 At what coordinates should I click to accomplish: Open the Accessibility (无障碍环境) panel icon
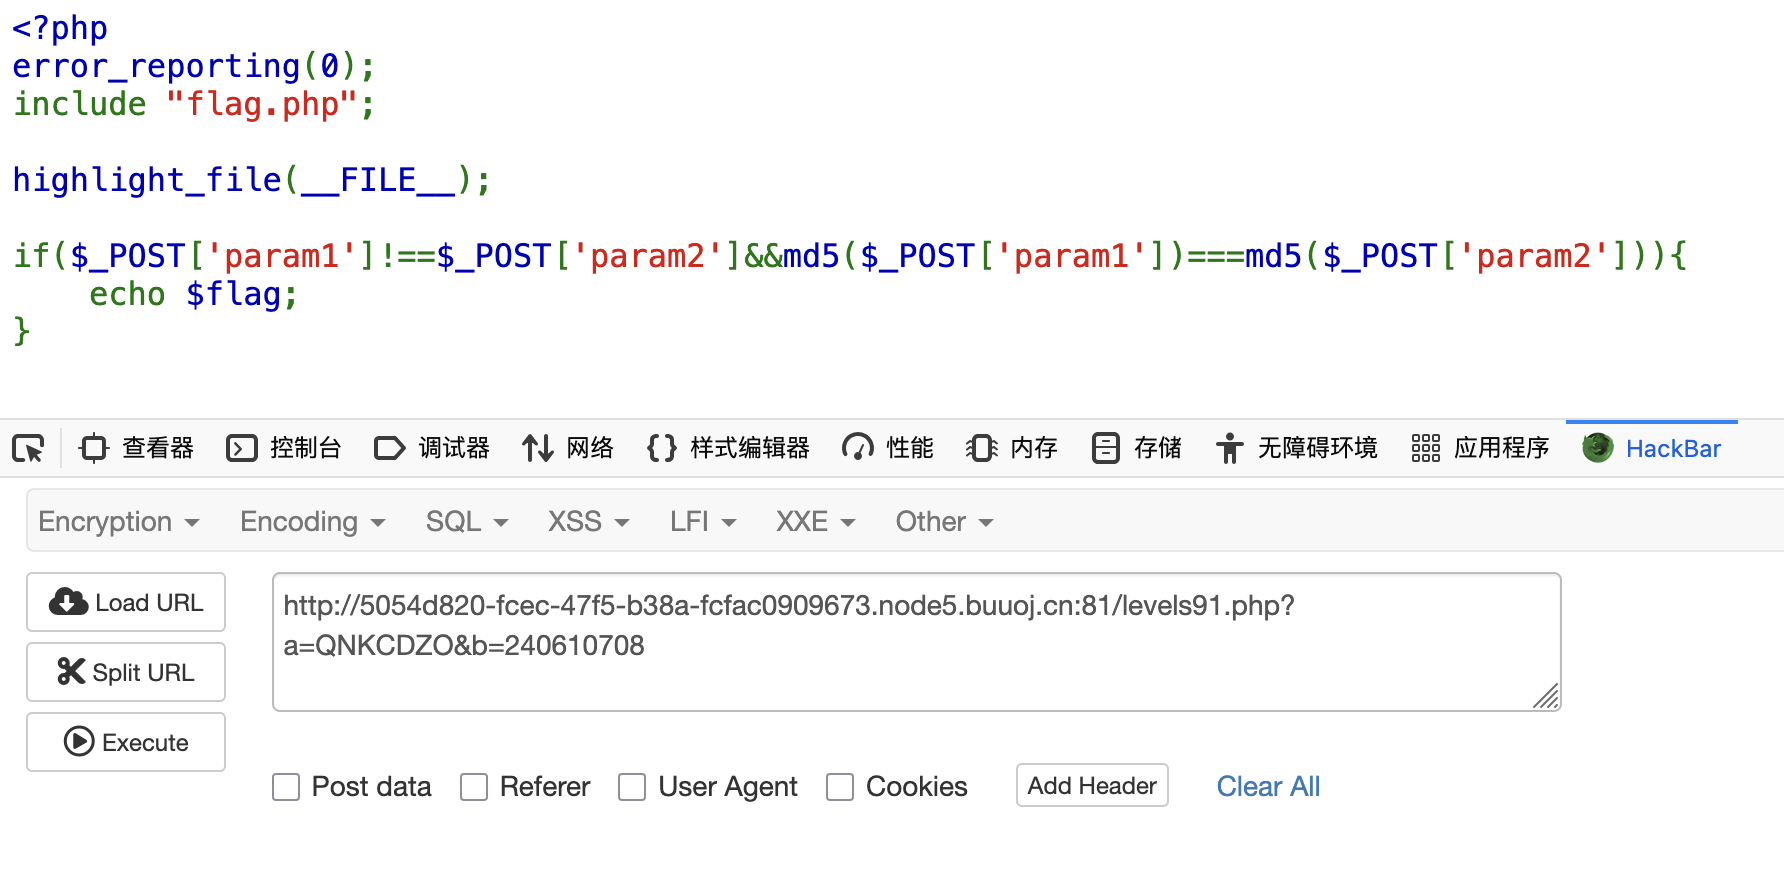pyautogui.click(x=1230, y=448)
